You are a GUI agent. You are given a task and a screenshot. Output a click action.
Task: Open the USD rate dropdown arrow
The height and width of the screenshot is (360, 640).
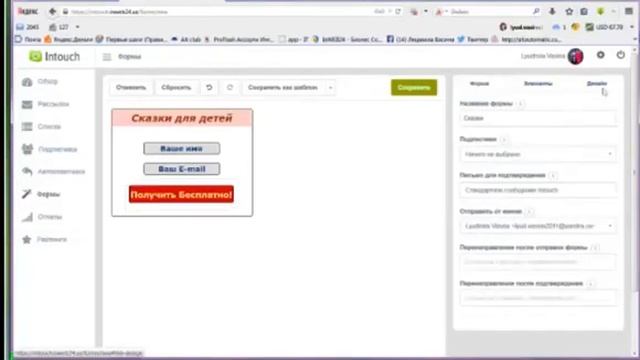tap(631, 27)
